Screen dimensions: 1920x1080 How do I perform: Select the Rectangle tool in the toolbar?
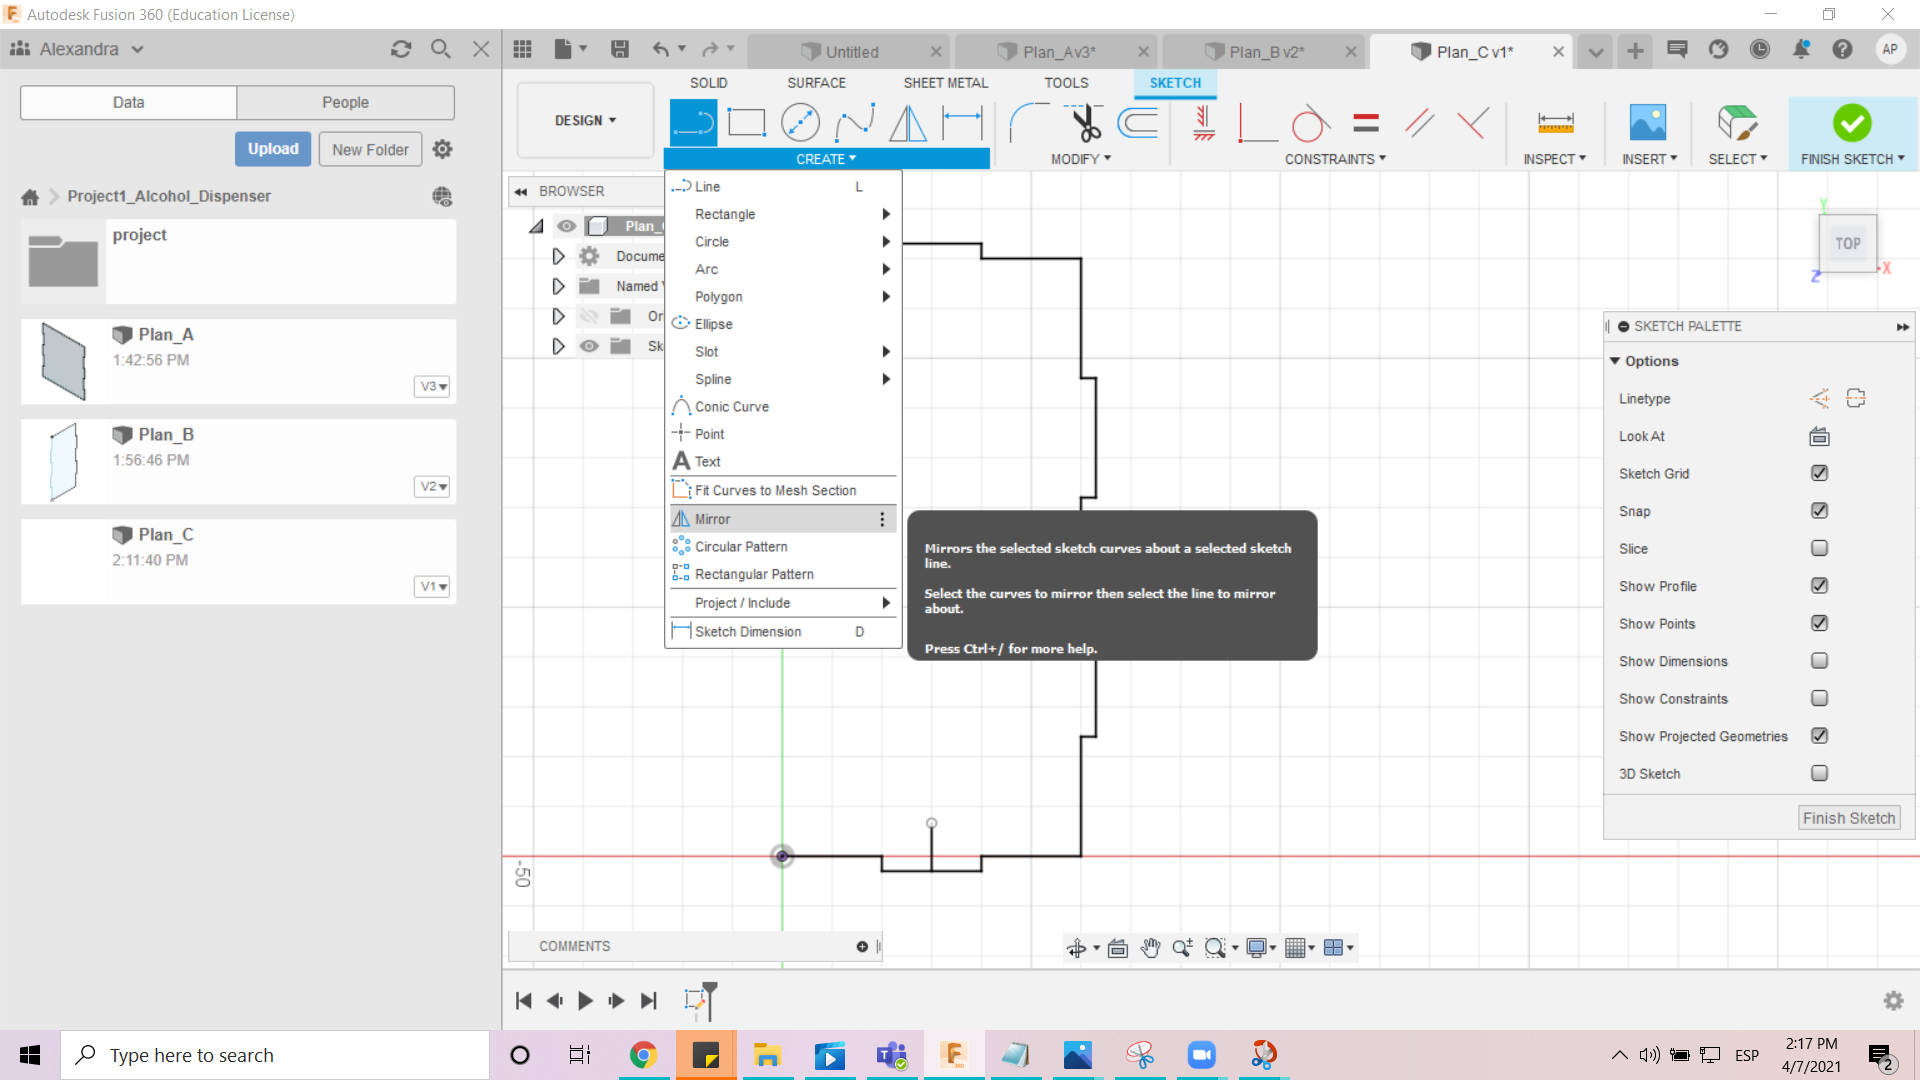coord(746,123)
